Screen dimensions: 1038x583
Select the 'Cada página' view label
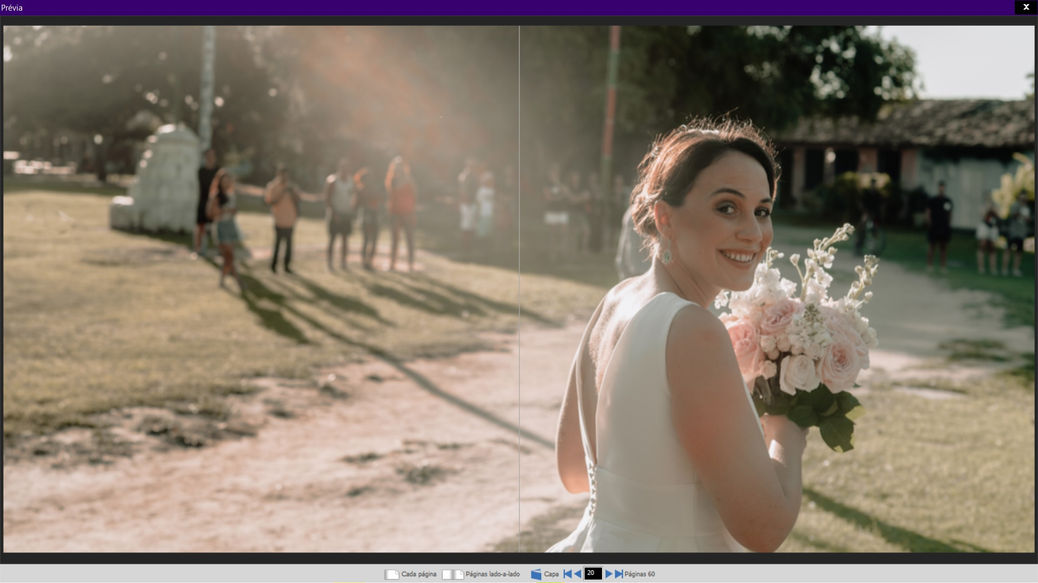[x=418, y=574]
